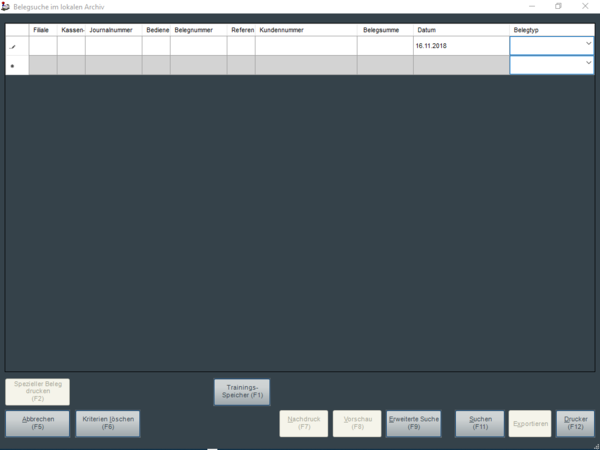Open the Belegtyp dropdown in the first row
This screenshot has height=450, width=600.
(588, 45)
